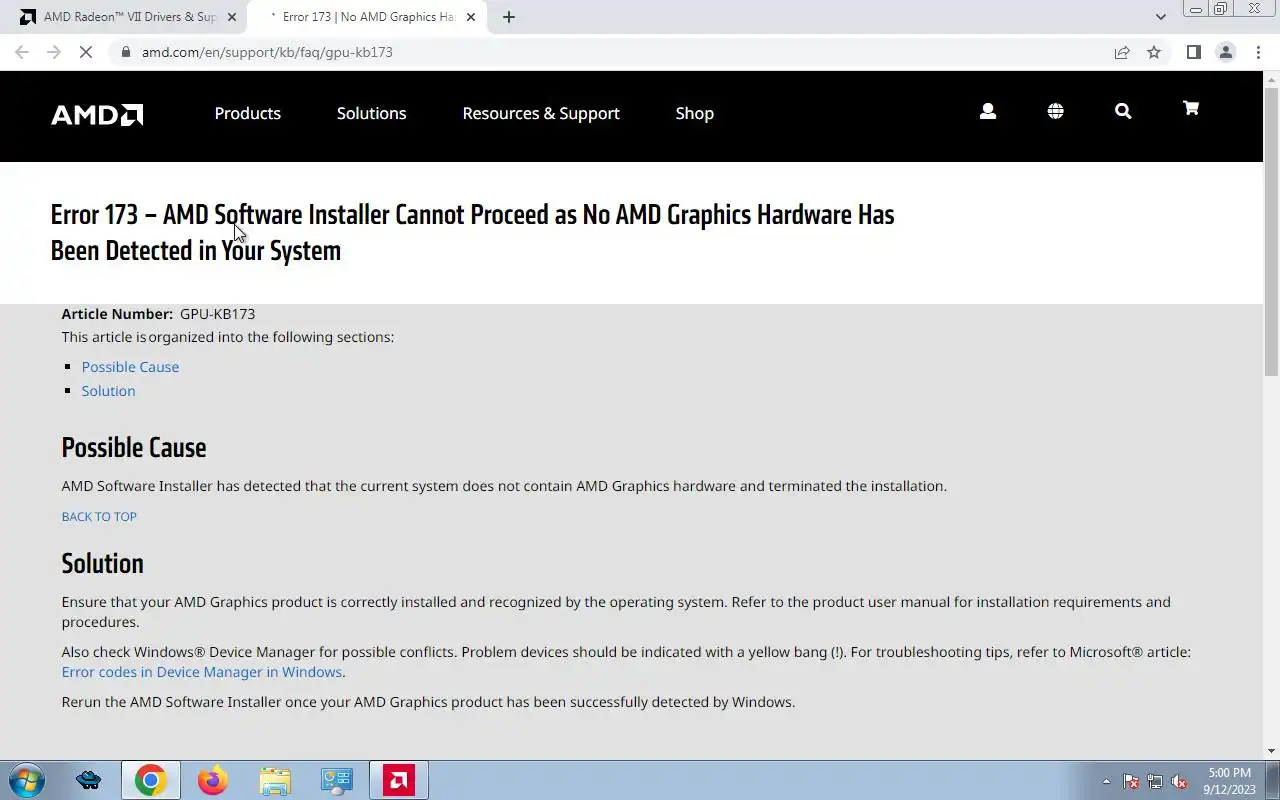Click the Possible Cause heading

pyautogui.click(x=134, y=448)
